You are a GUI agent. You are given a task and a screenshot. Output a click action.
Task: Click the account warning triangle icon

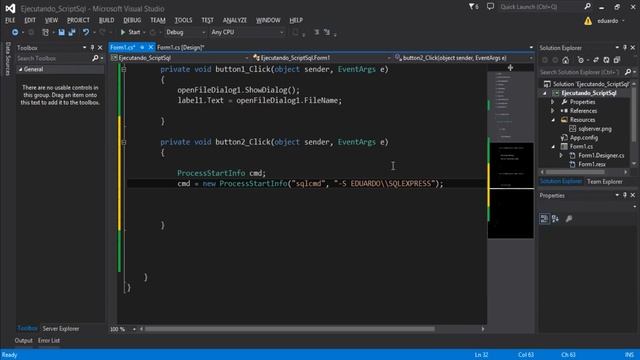coord(588,21)
